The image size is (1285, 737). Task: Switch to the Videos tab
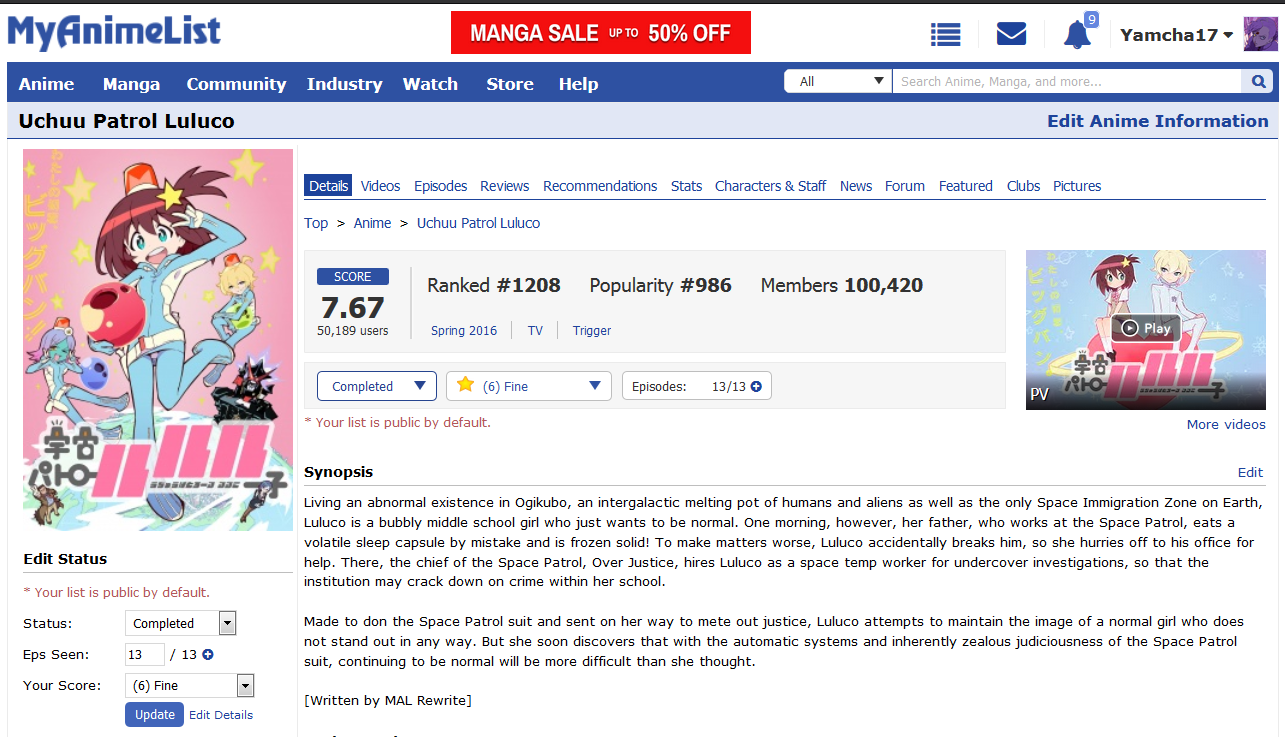[x=380, y=186]
